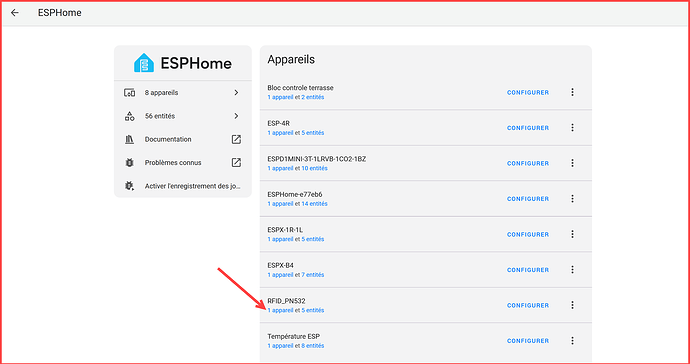Open '1 appareil' link under RFID_PN532

pyautogui.click(x=280, y=310)
